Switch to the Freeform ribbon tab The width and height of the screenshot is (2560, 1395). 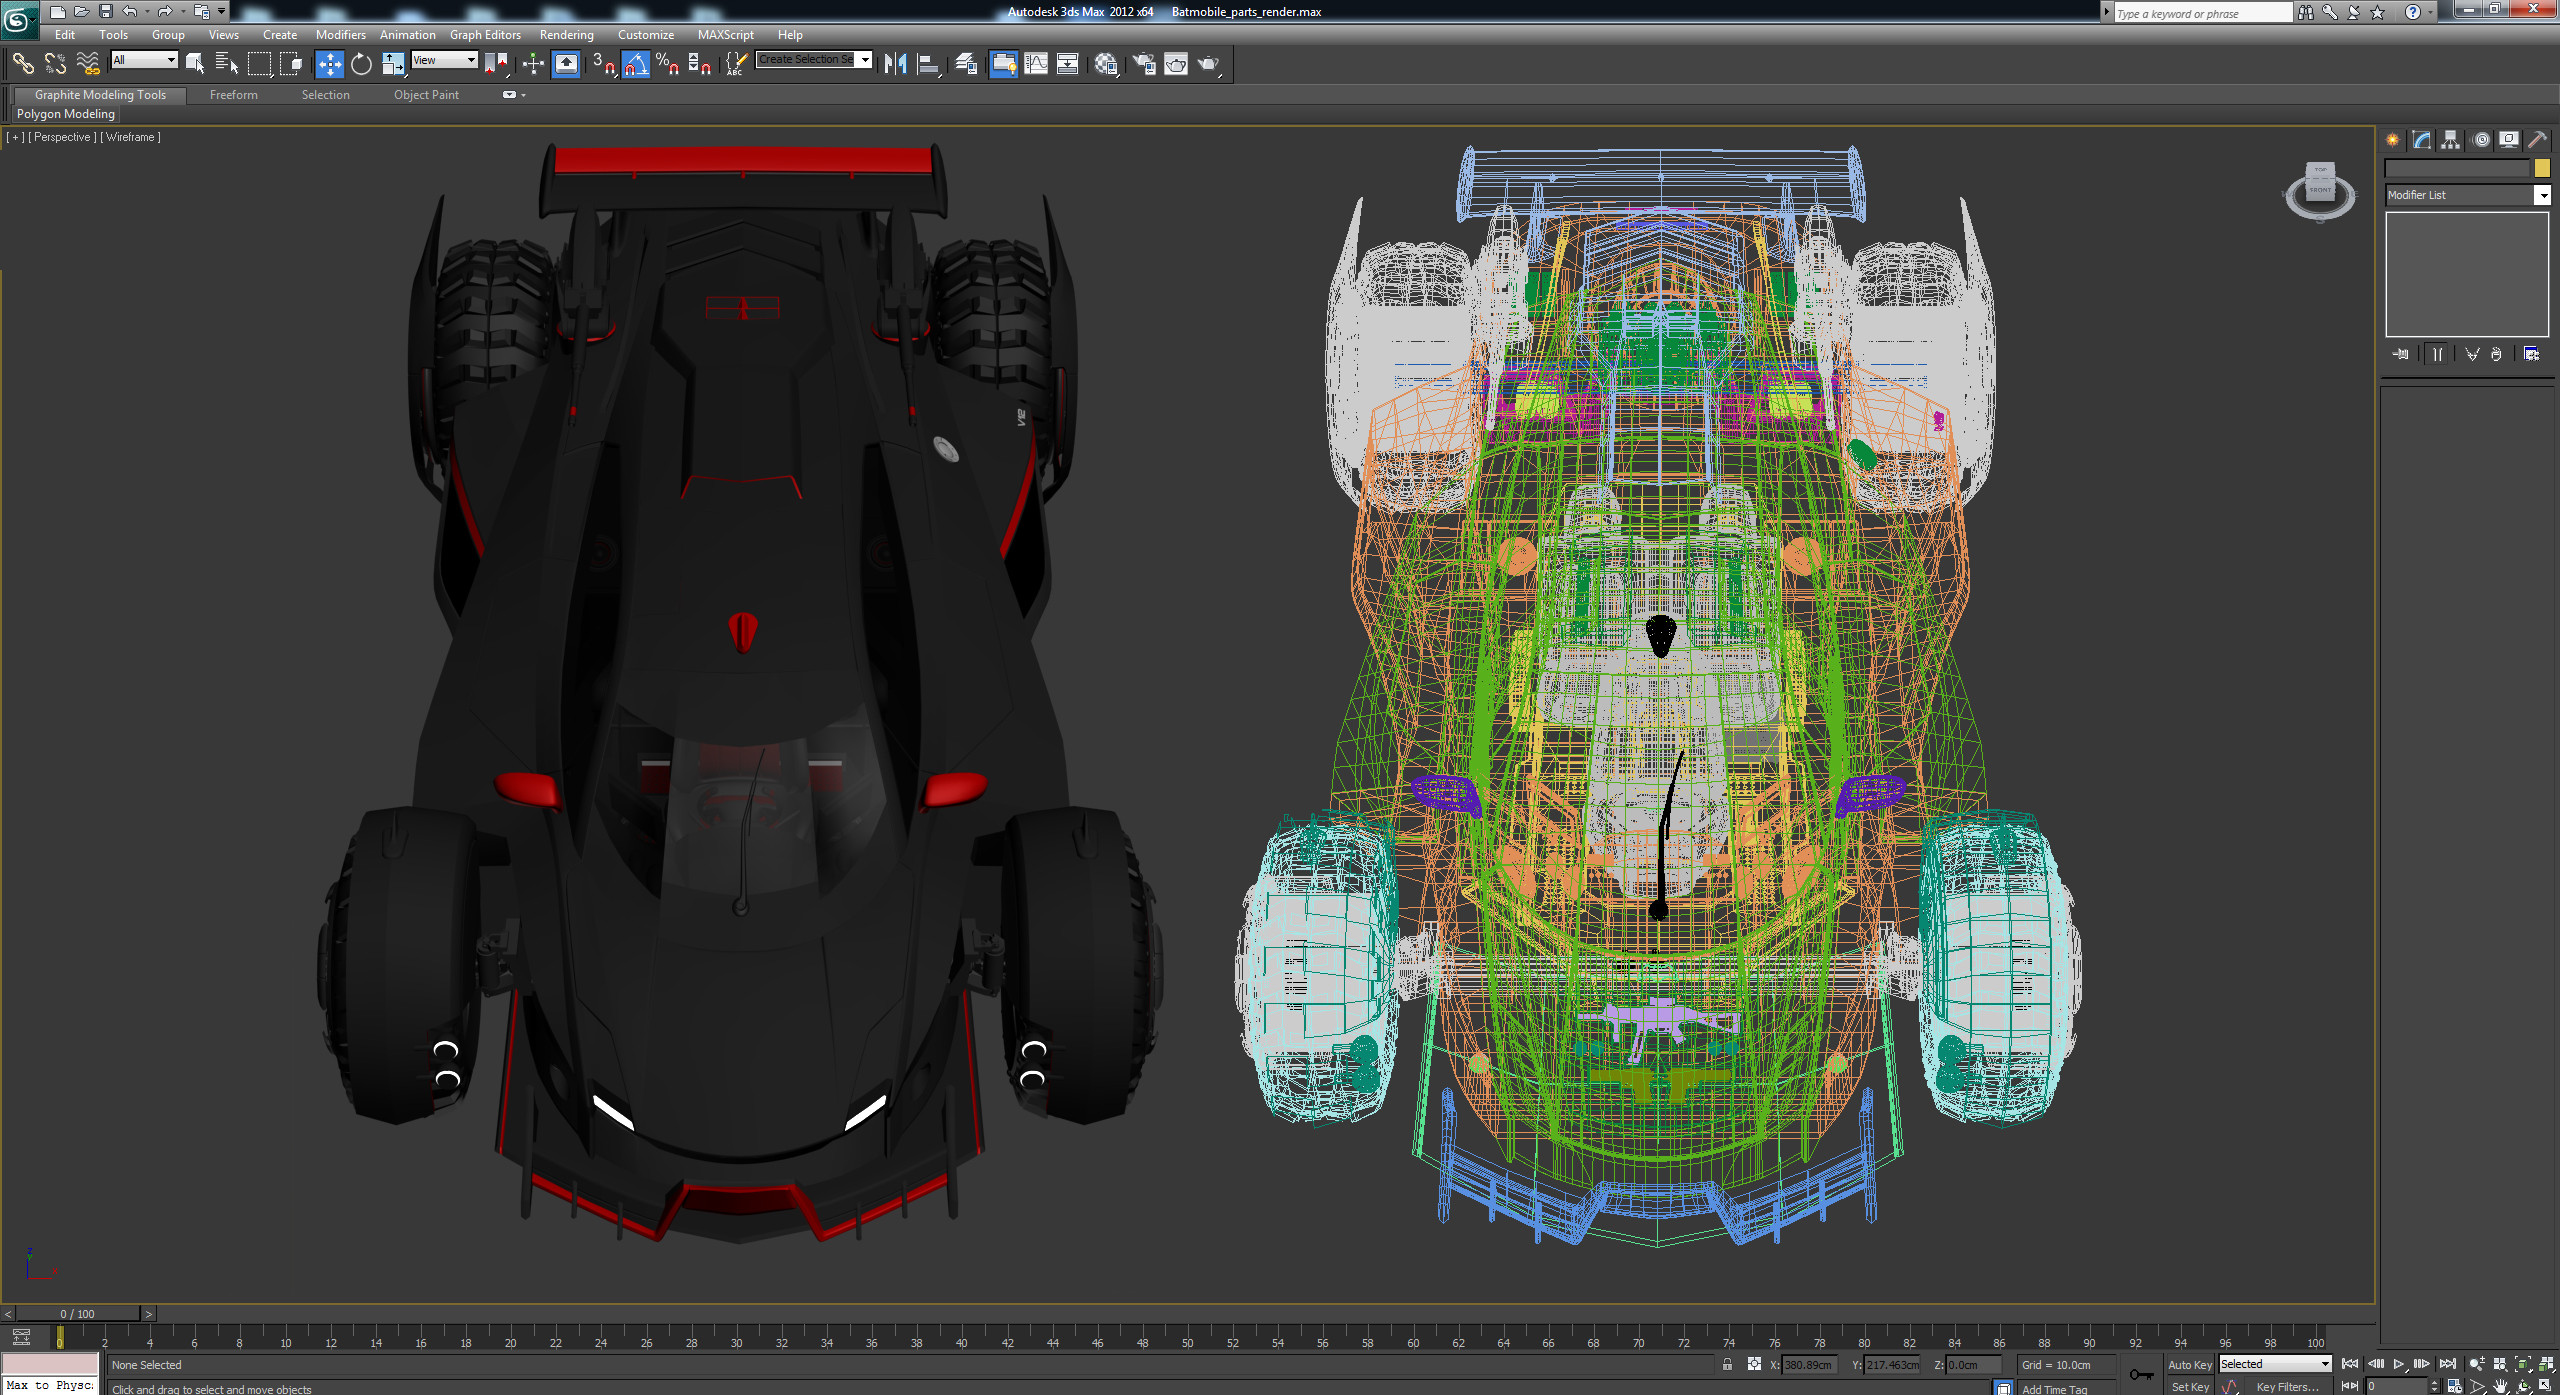click(x=234, y=95)
